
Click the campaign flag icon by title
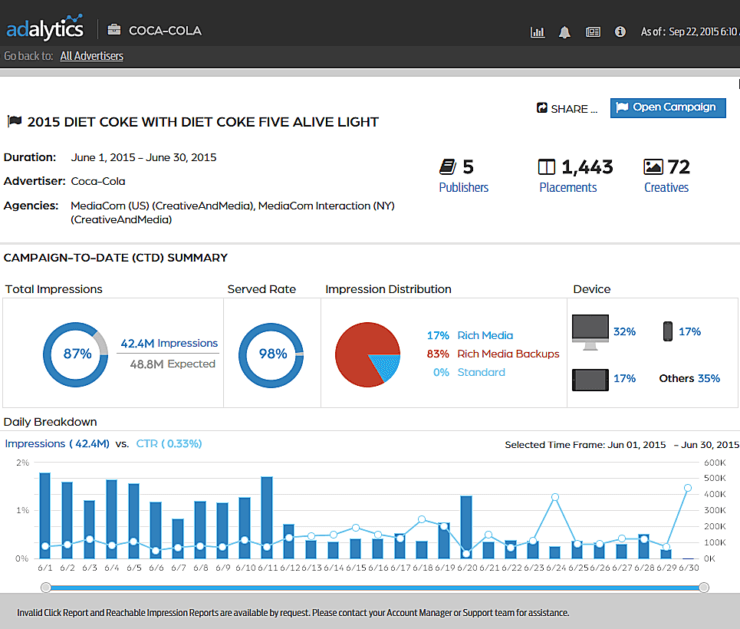click(x=15, y=121)
